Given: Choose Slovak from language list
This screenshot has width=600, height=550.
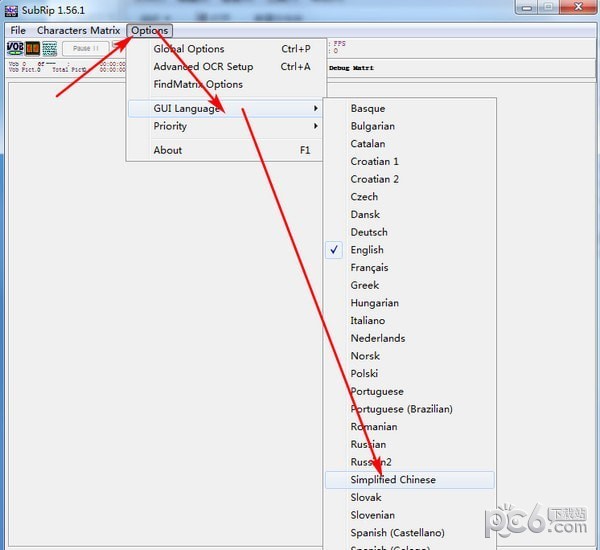Looking at the screenshot, I should [x=409, y=497].
